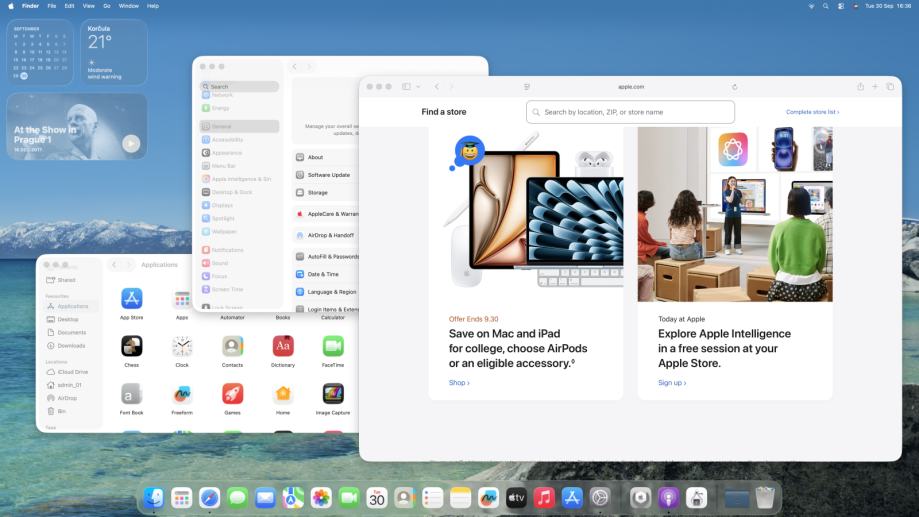This screenshot has height=517, width=919.
Task: Click Safari reader/page menu icon
Action: point(527,87)
